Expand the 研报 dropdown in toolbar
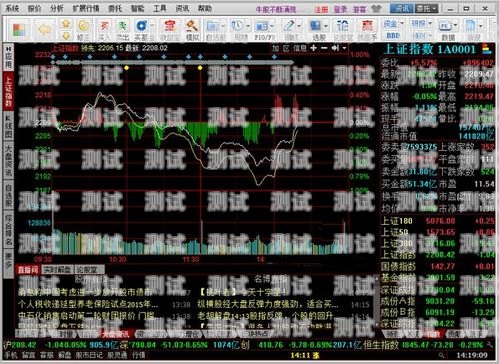The width and height of the screenshot is (499, 364). tap(430, 24)
